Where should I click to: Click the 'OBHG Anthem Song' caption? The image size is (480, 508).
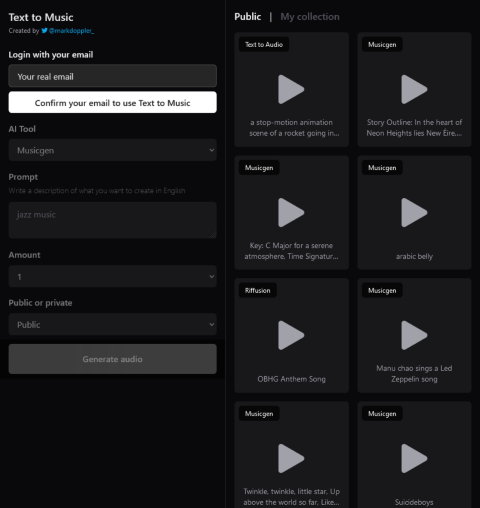pyautogui.click(x=291, y=379)
